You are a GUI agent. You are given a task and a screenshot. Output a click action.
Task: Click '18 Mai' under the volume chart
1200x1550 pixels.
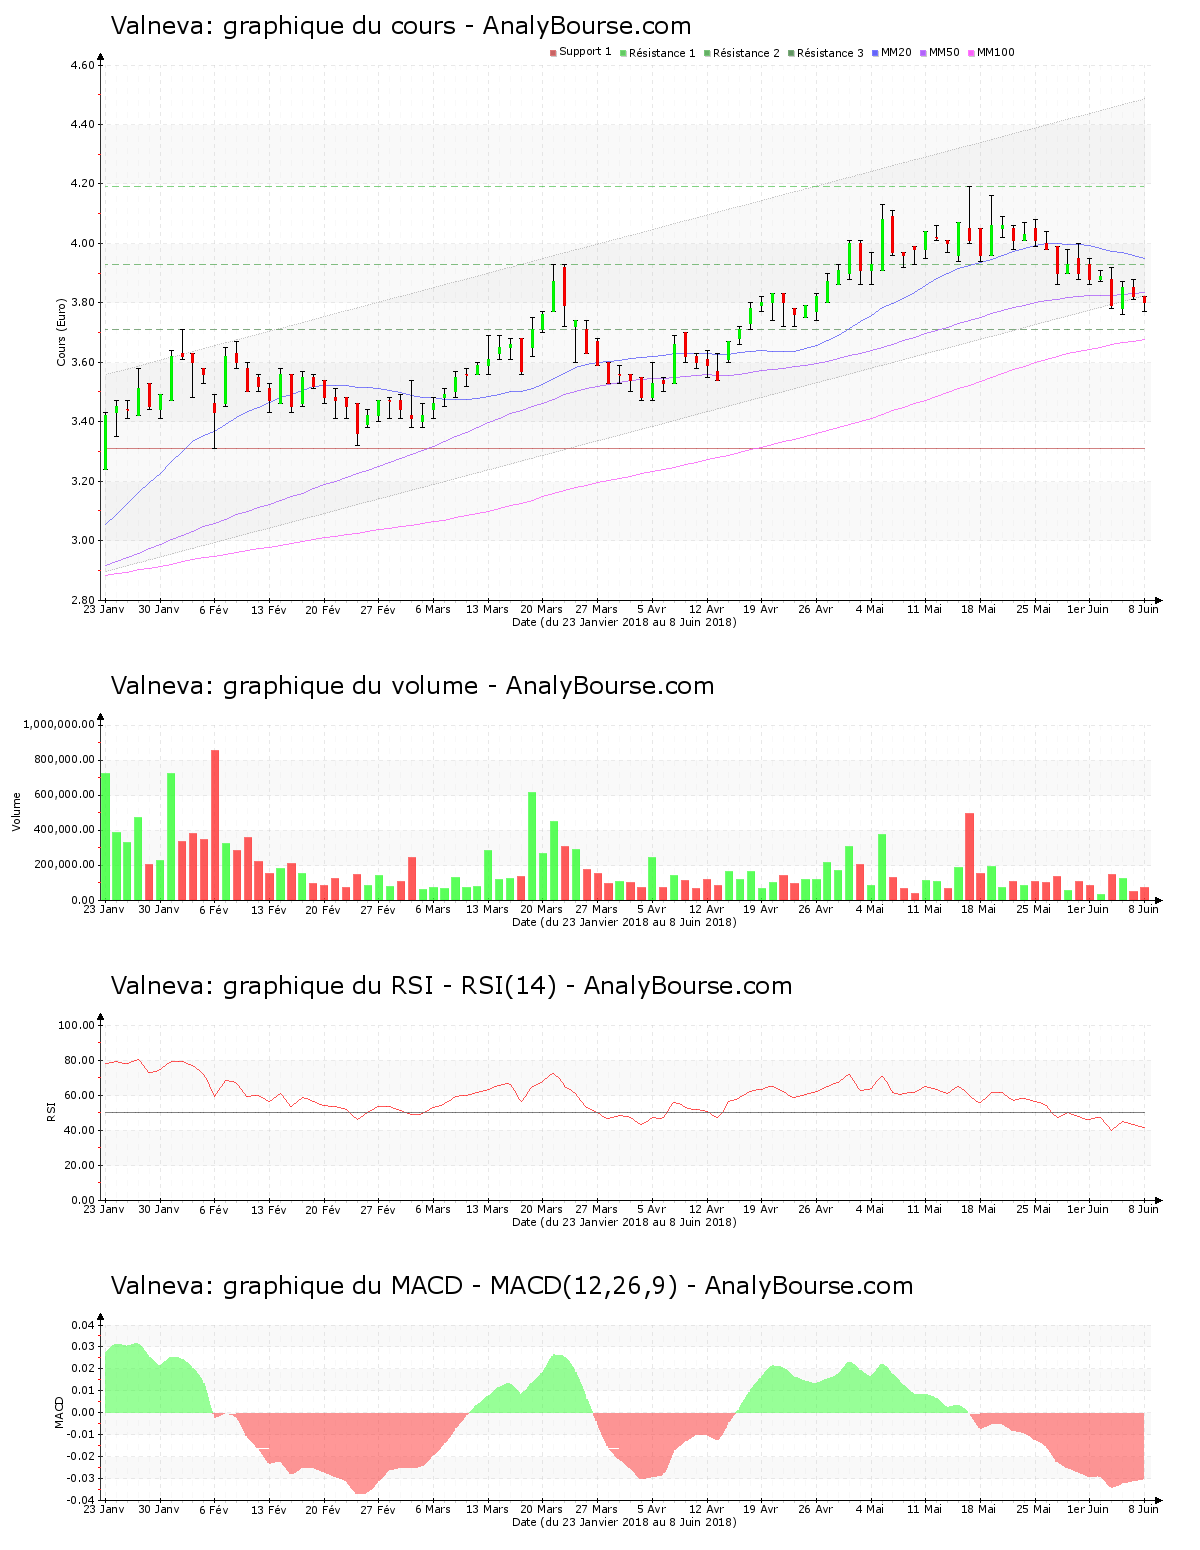pyautogui.click(x=979, y=909)
